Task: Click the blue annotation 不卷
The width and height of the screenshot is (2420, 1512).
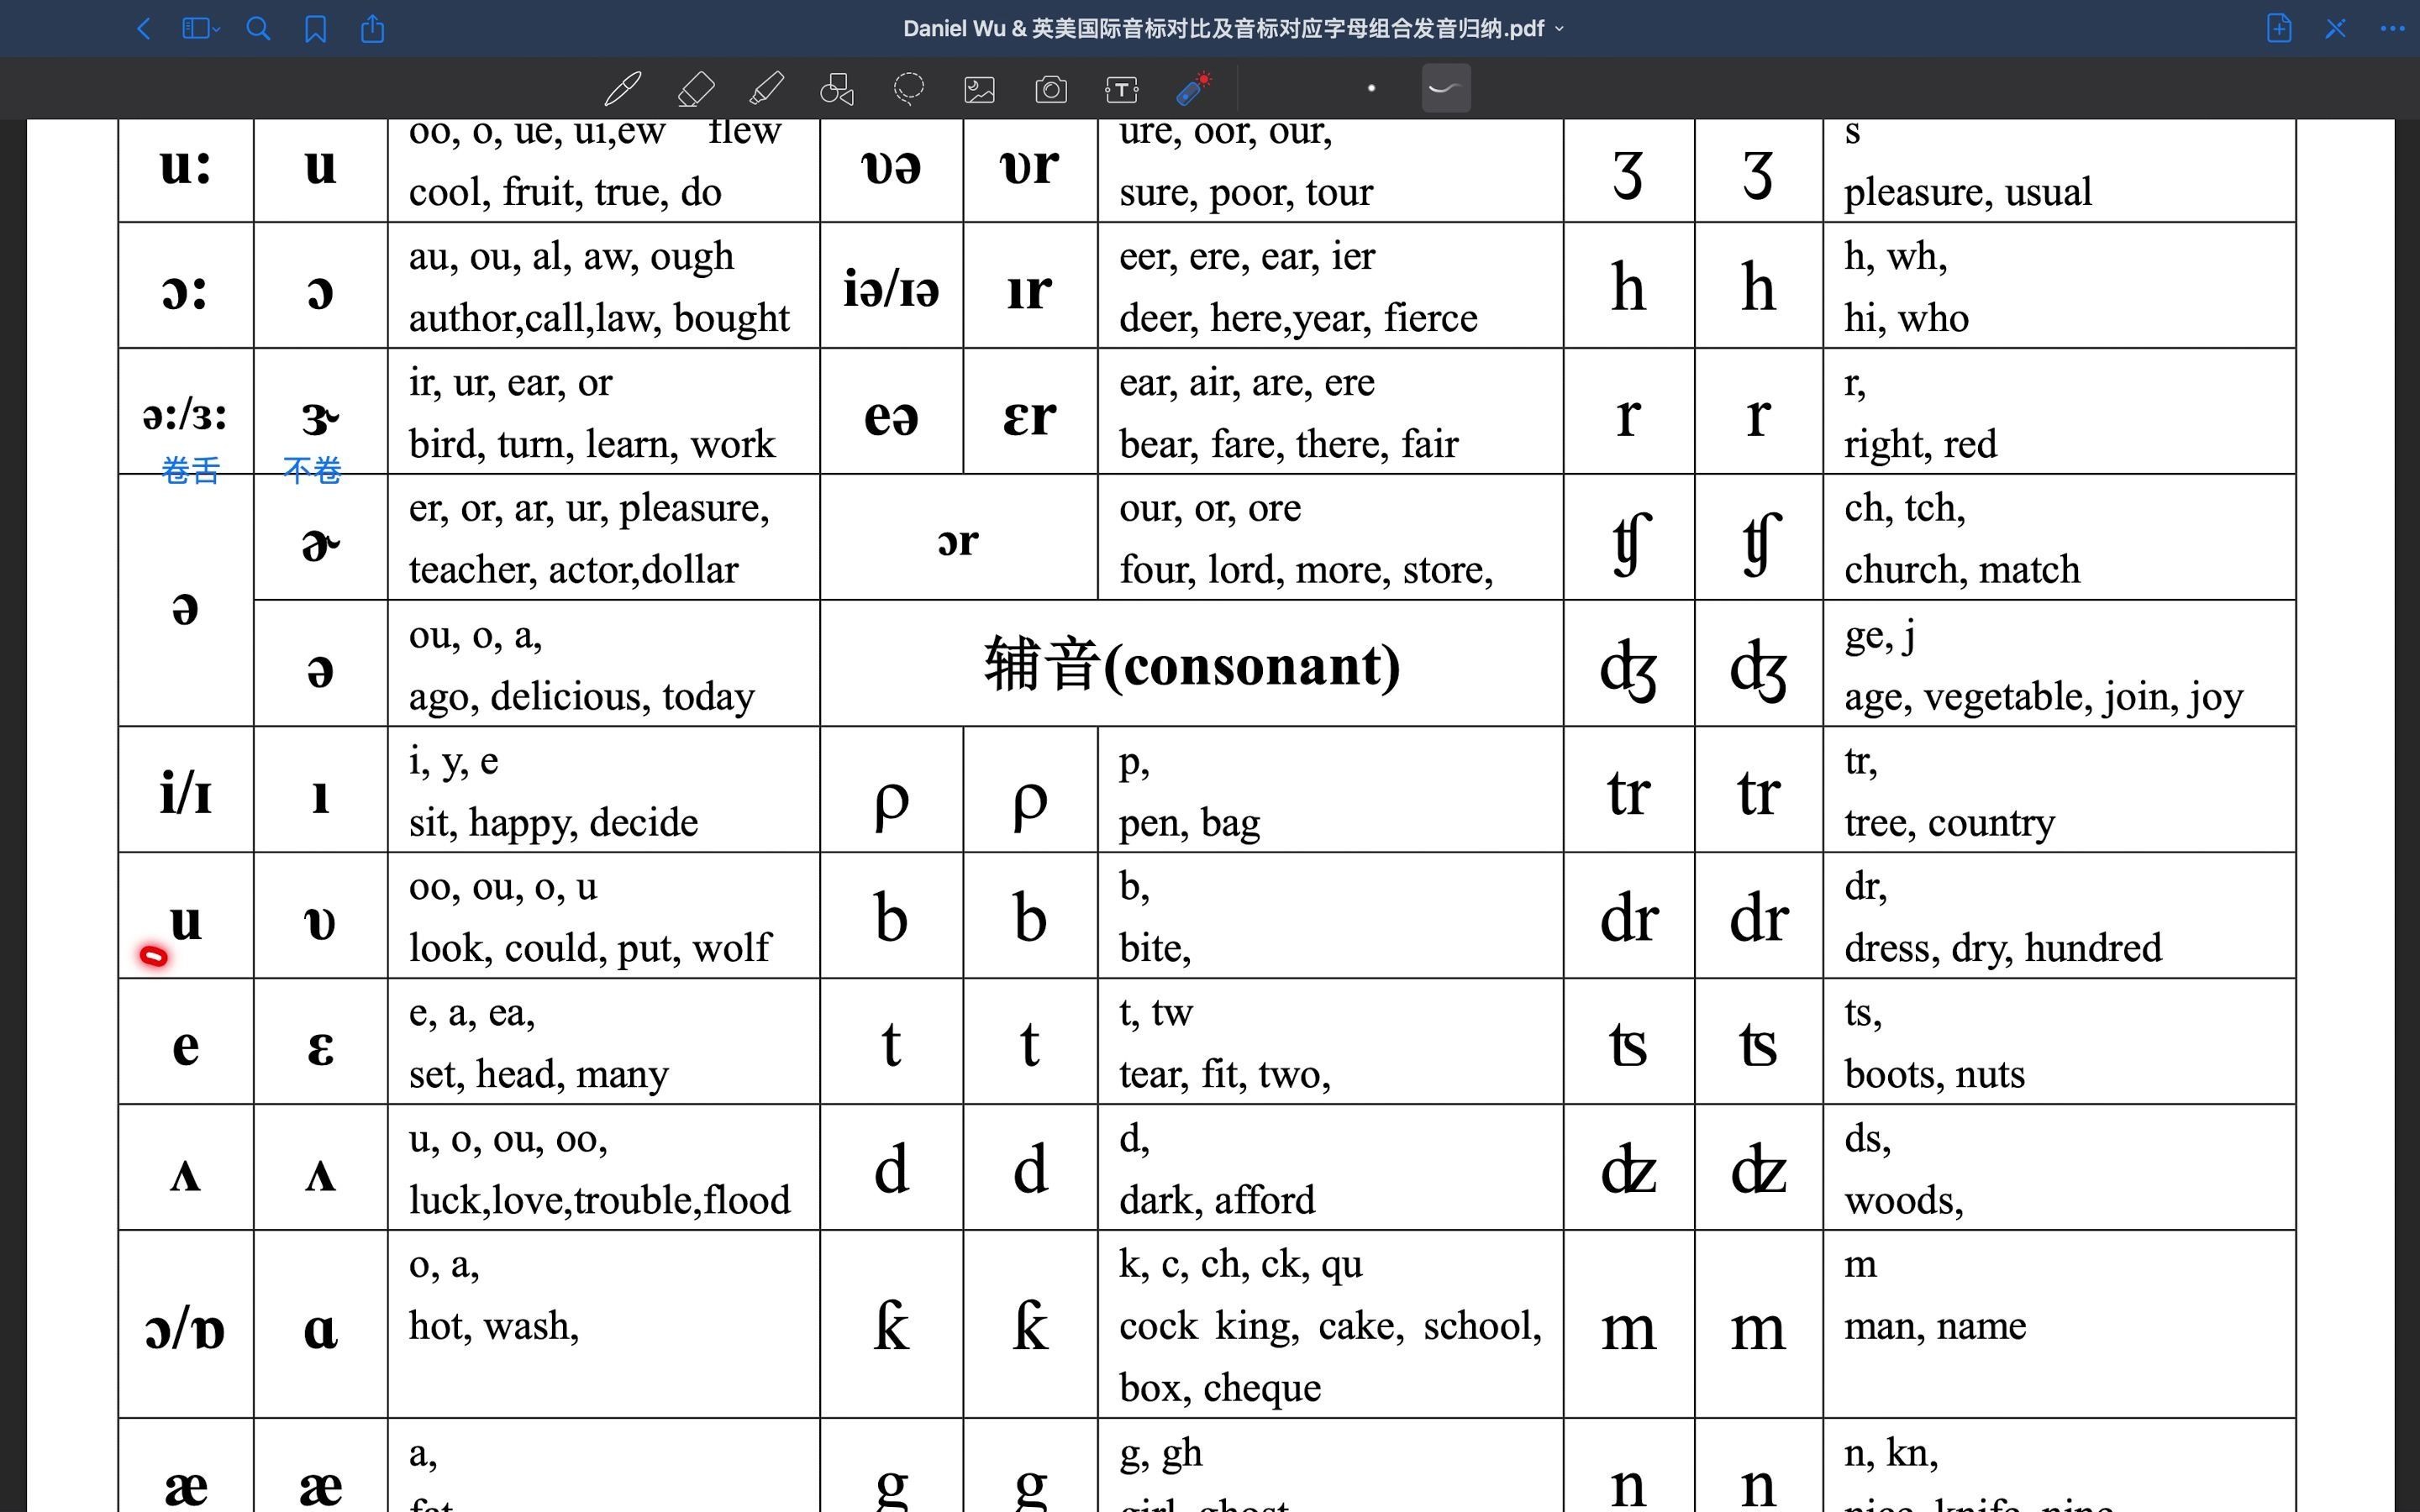Action: pyautogui.click(x=312, y=470)
